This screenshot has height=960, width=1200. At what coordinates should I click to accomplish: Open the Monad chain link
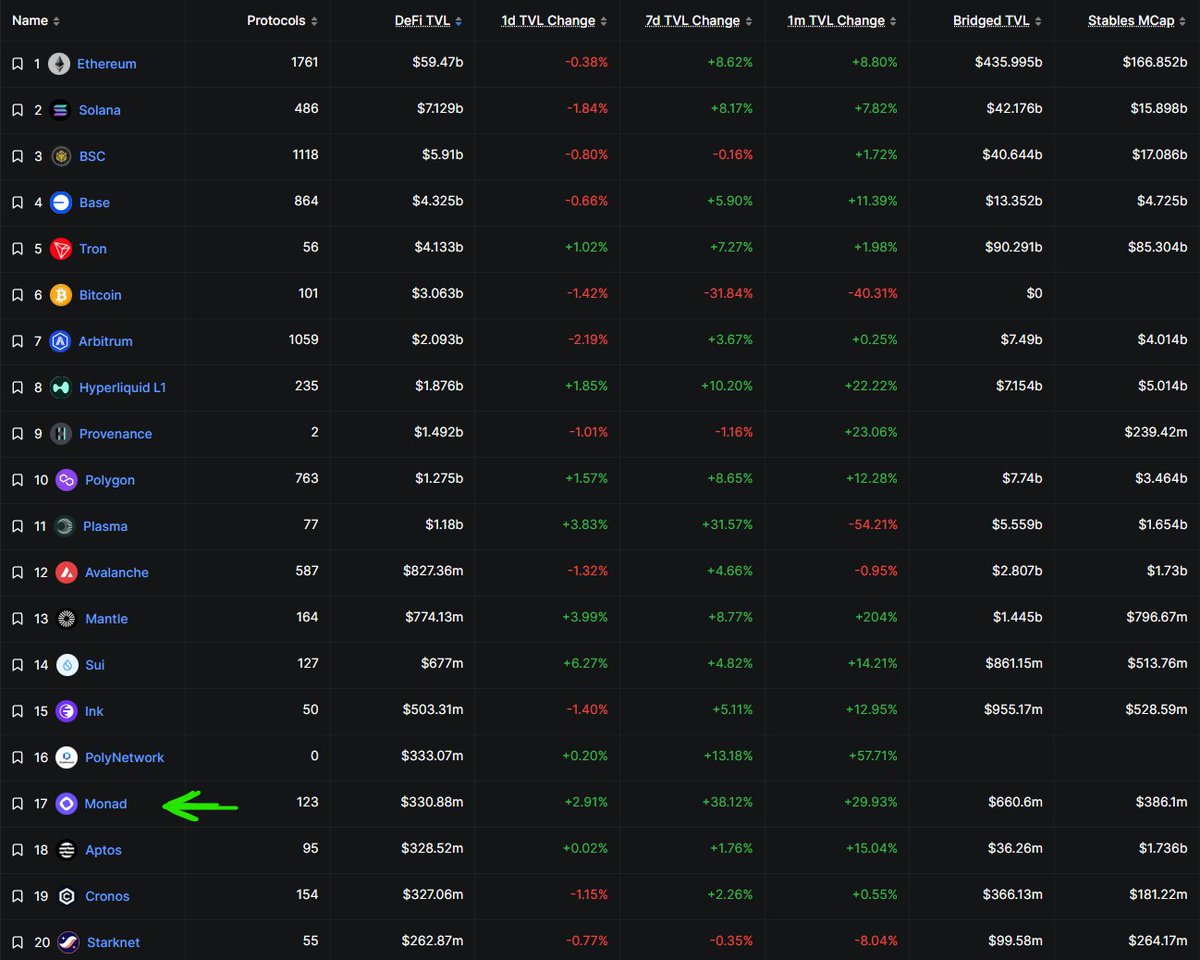coord(106,803)
